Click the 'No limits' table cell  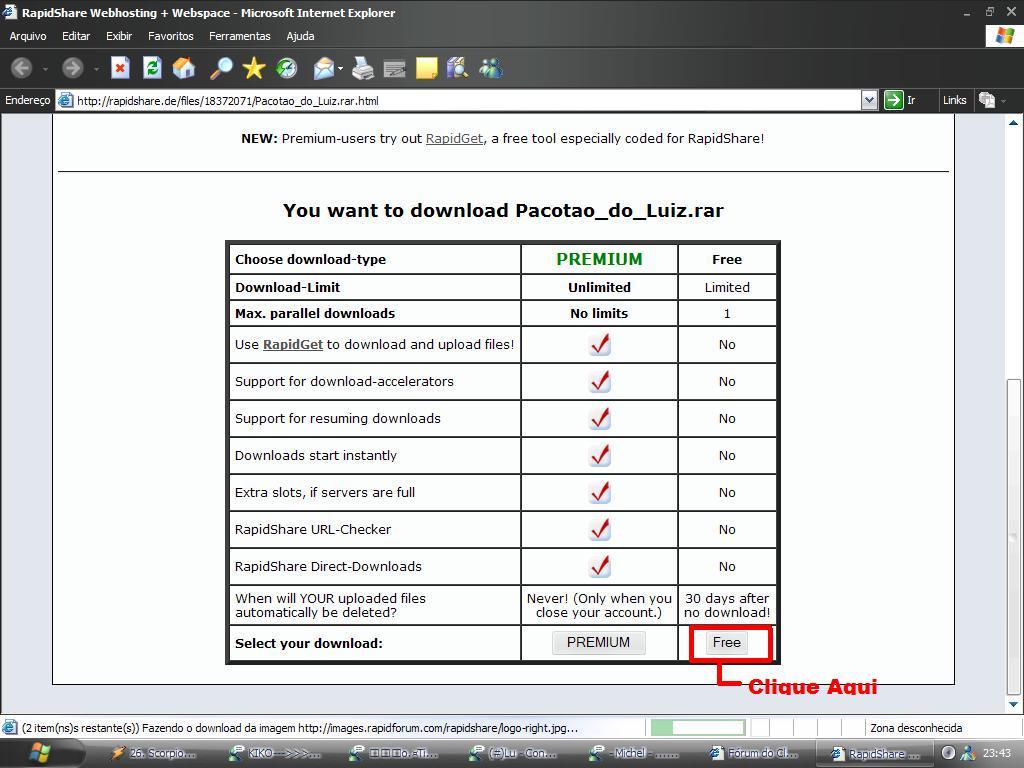click(x=599, y=313)
